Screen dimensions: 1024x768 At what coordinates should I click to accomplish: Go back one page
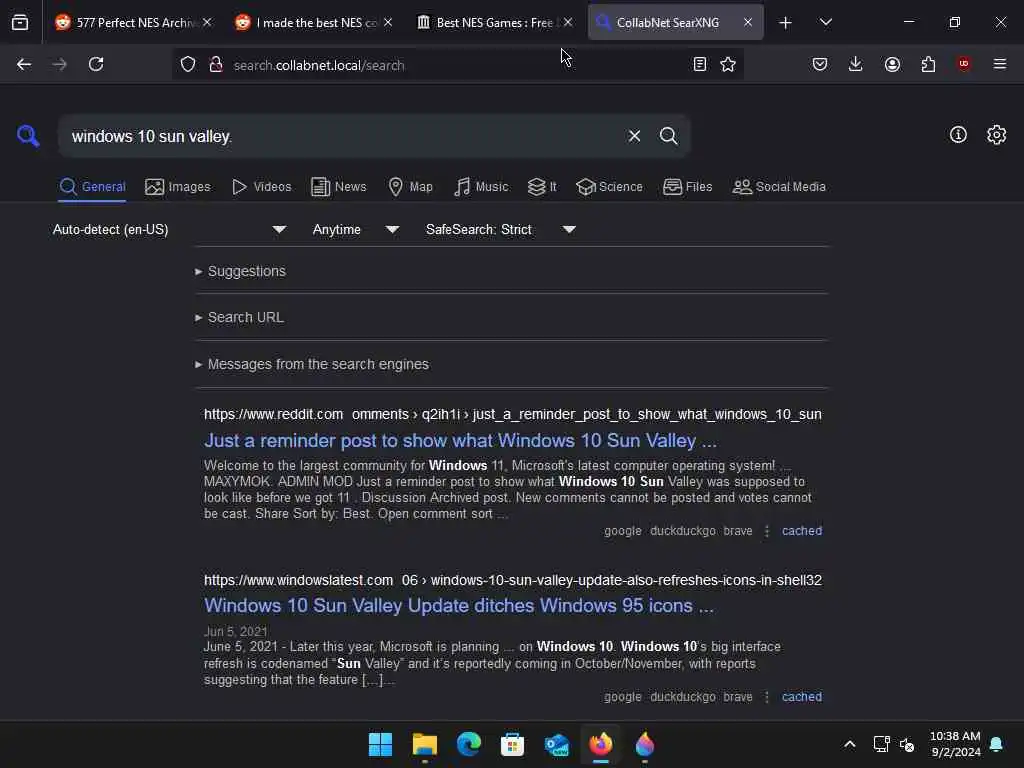(24, 64)
